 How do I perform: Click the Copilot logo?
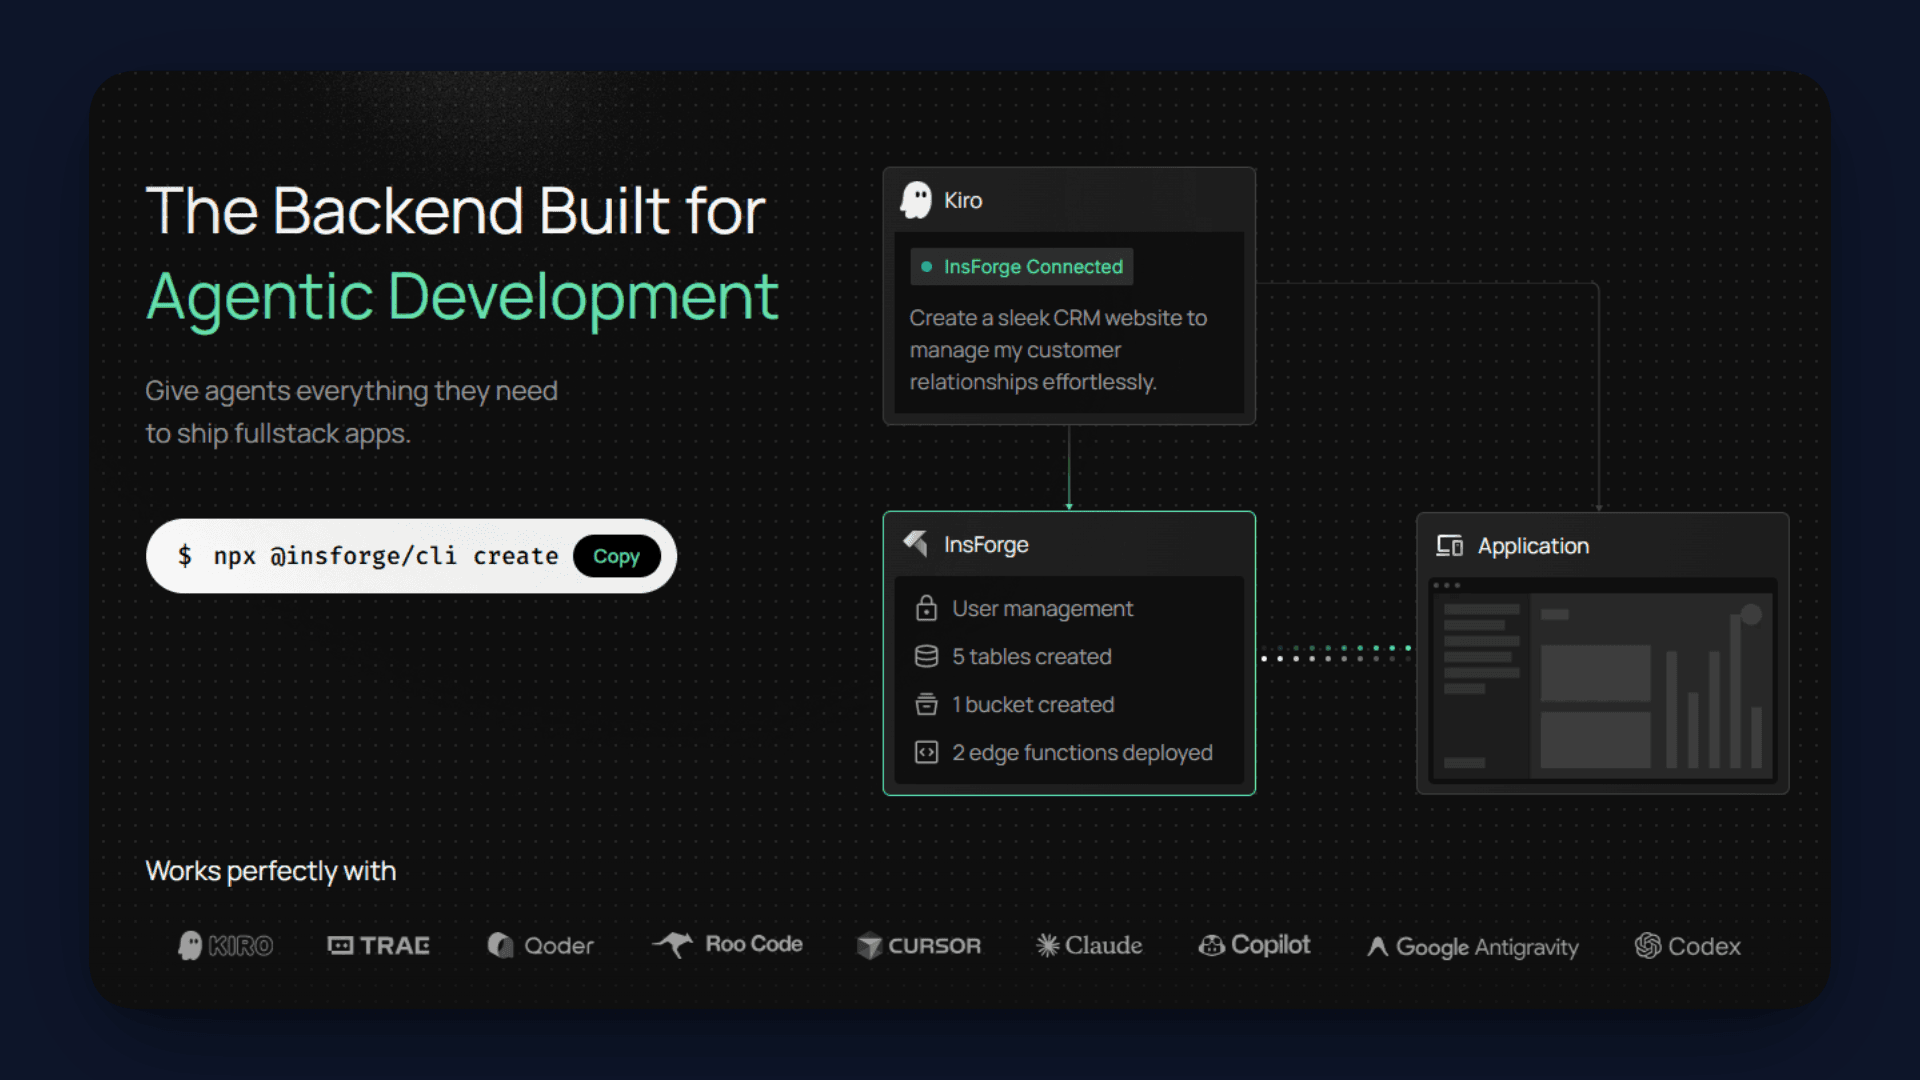(1254, 945)
